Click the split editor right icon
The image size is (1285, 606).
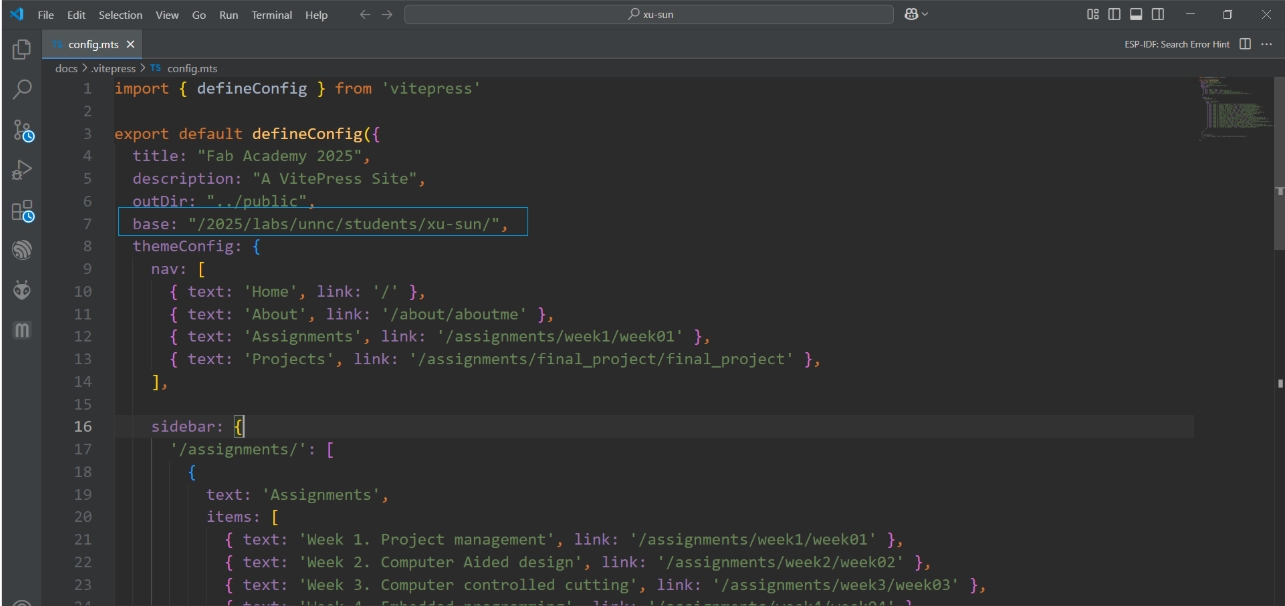(1245, 44)
